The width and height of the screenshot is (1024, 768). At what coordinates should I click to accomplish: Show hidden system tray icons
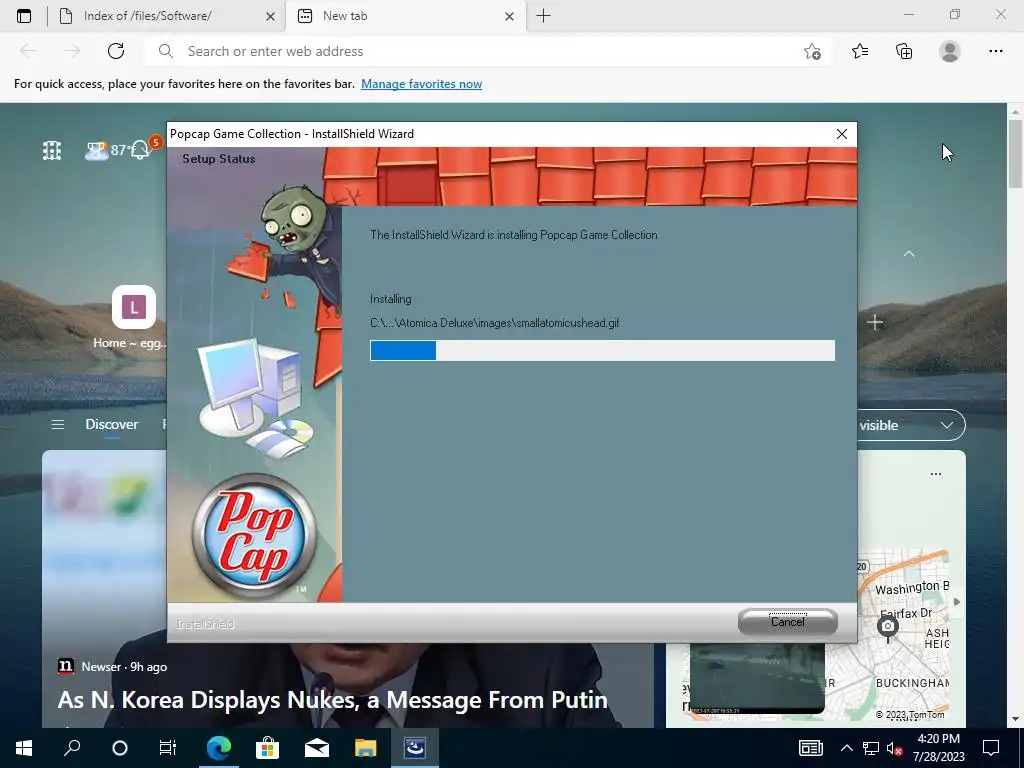click(x=846, y=748)
